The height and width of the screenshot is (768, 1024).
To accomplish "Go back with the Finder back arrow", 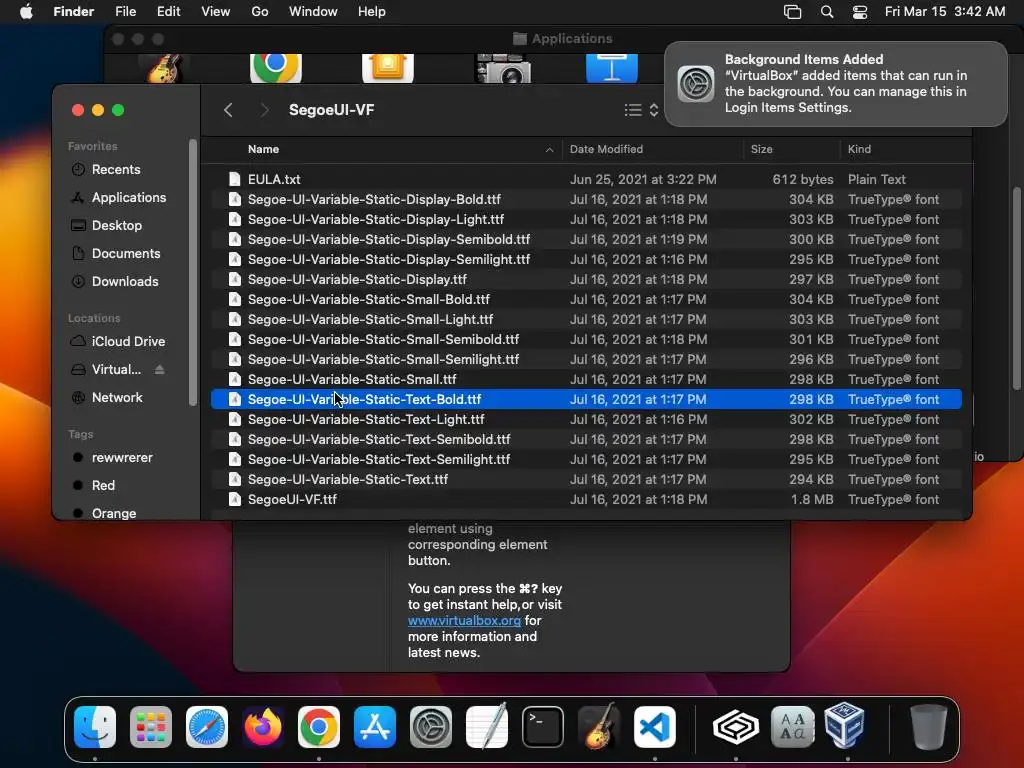I will 228,110.
